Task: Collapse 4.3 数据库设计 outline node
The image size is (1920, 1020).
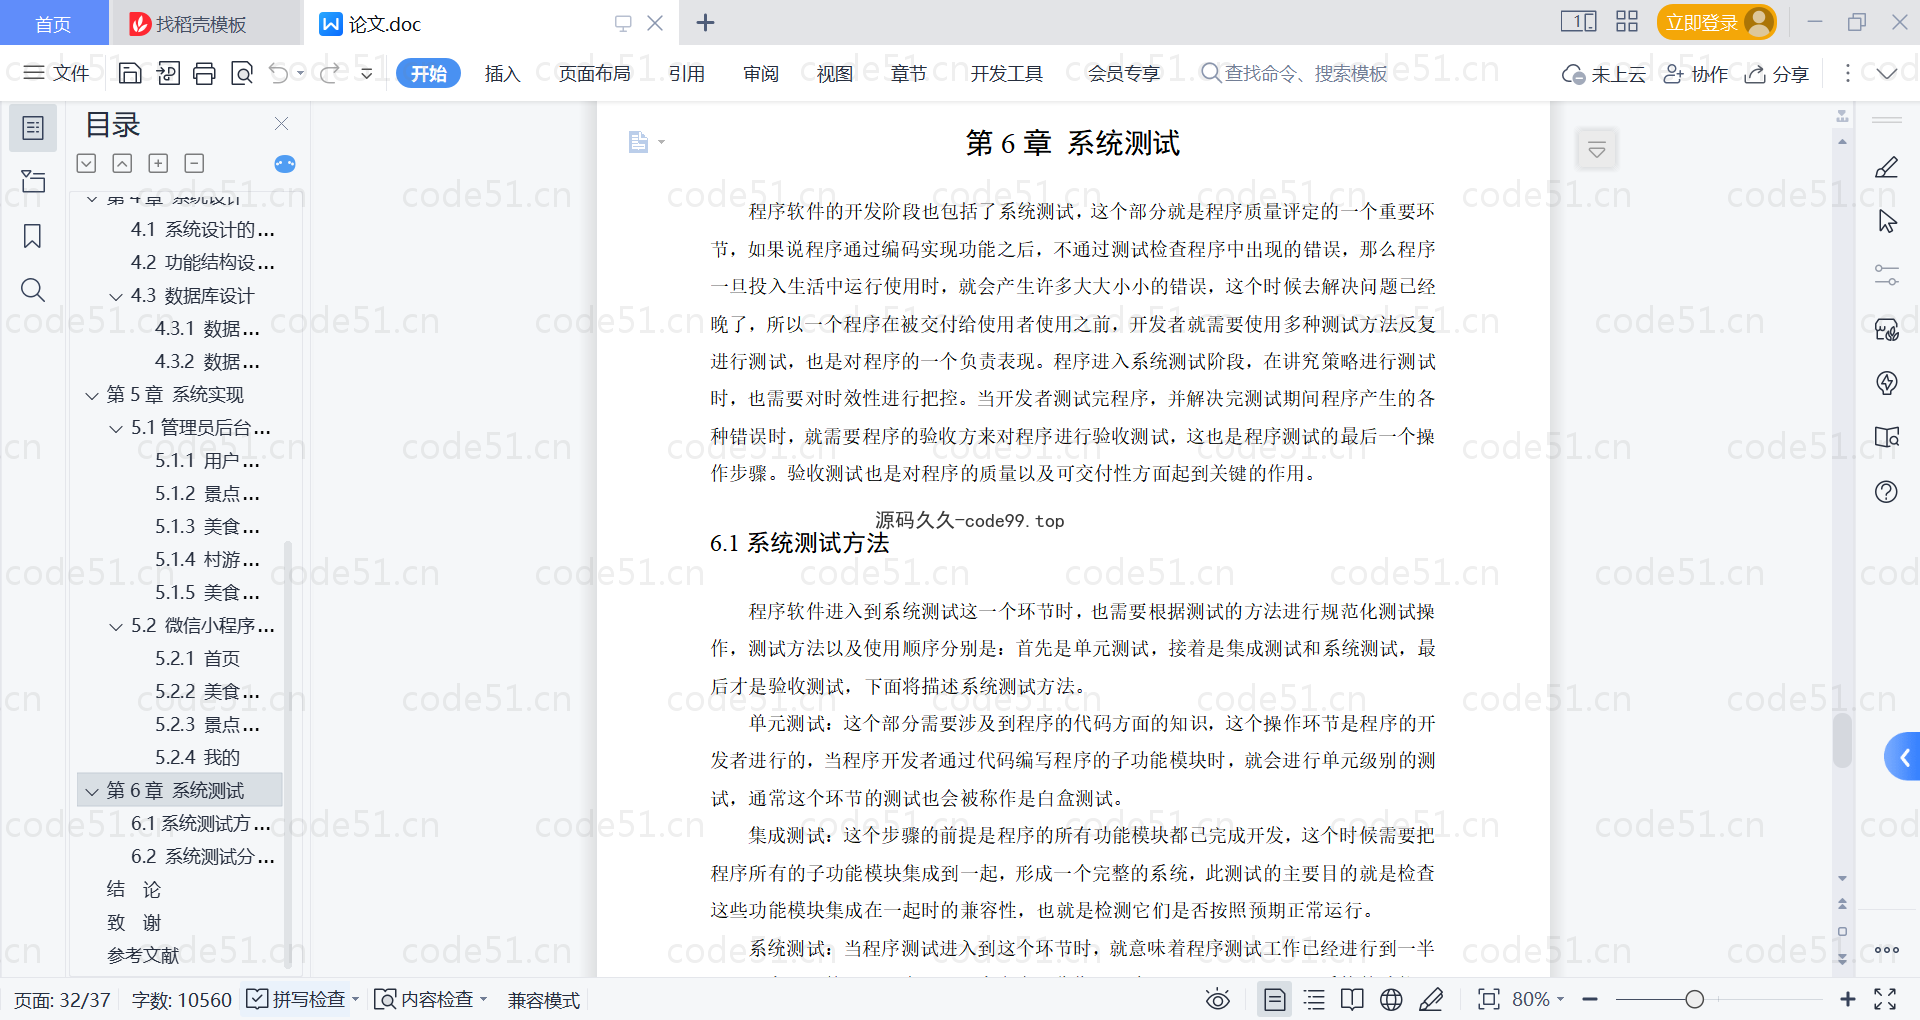Action: [x=116, y=296]
